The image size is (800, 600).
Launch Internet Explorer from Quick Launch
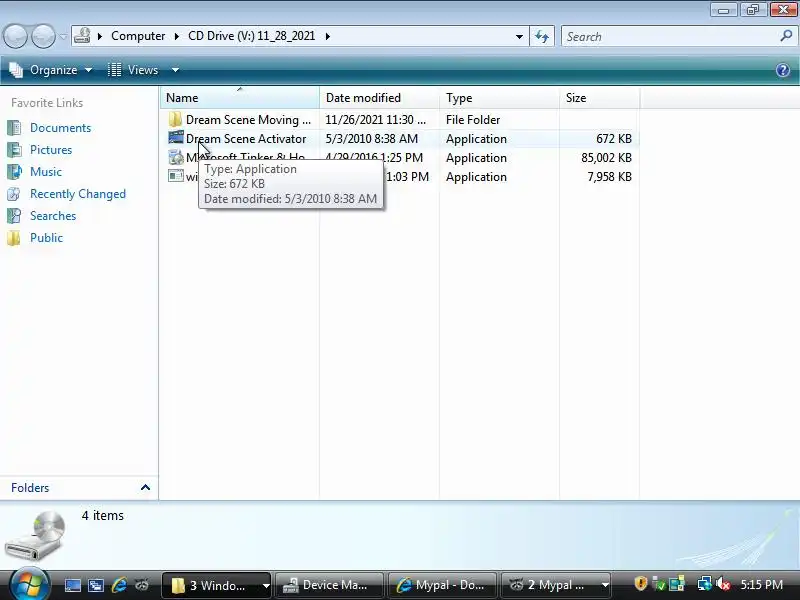[x=119, y=585]
